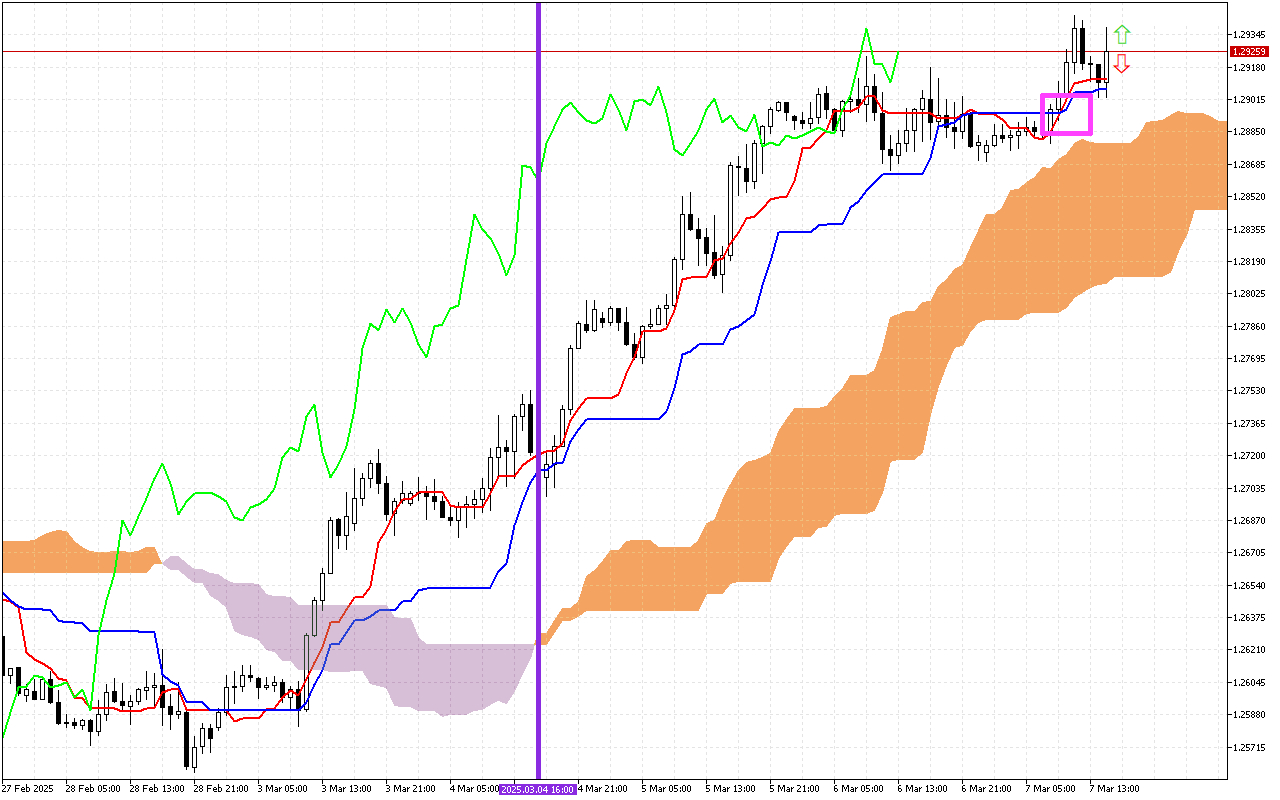Click the 6 Mar 21:00 time label
This screenshot has width=1280, height=800.
(x=987, y=789)
